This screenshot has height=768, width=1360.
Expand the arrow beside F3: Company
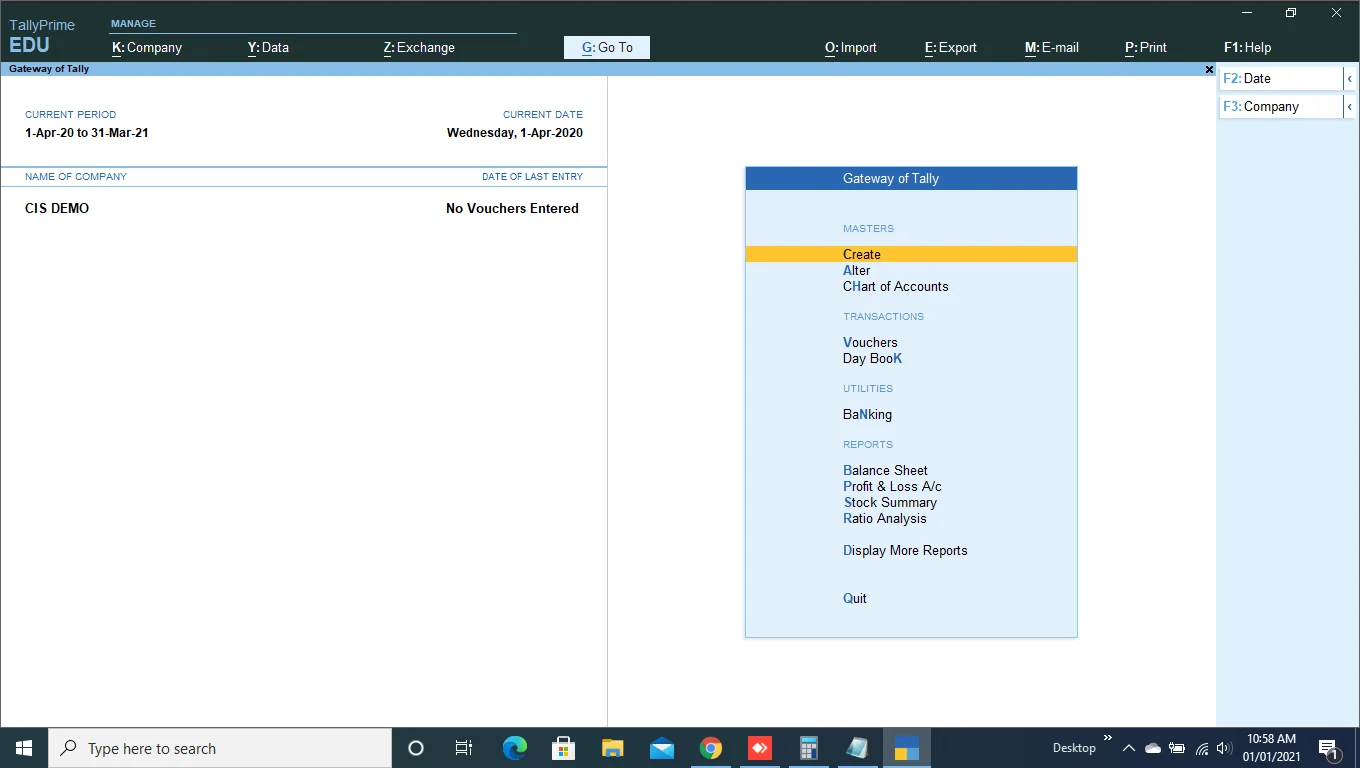(x=1349, y=106)
